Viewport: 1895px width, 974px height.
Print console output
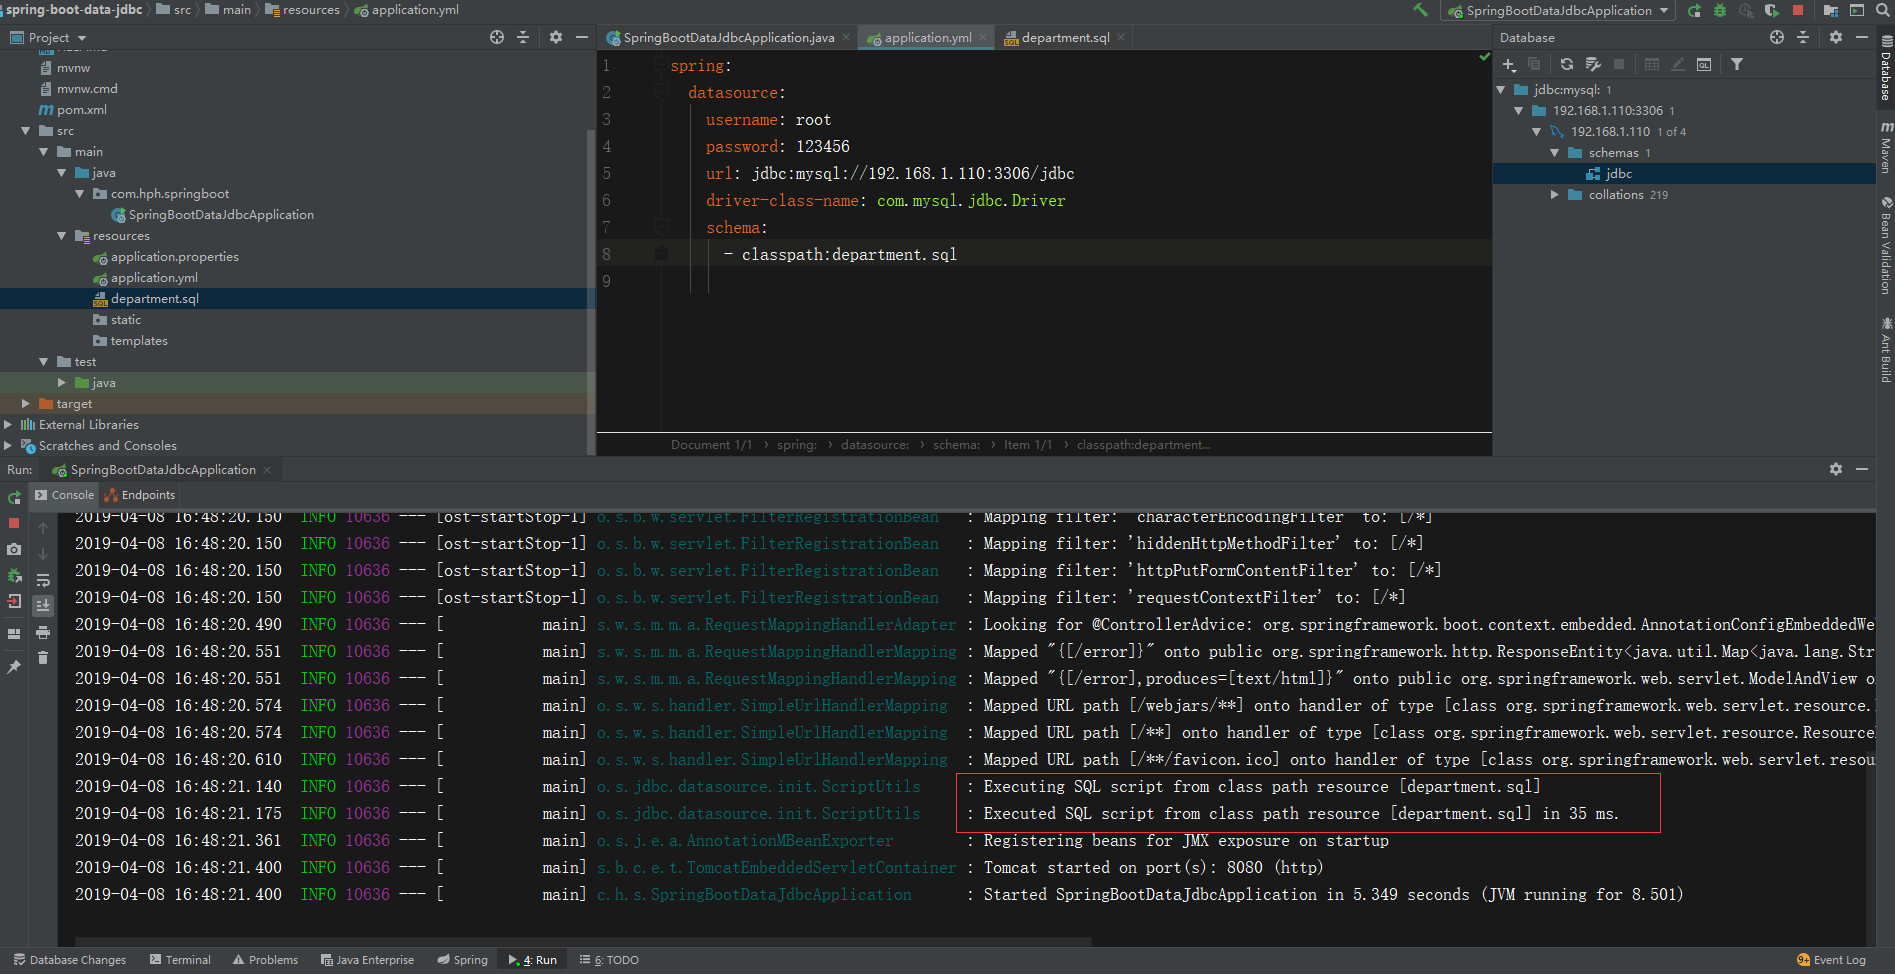point(43,632)
